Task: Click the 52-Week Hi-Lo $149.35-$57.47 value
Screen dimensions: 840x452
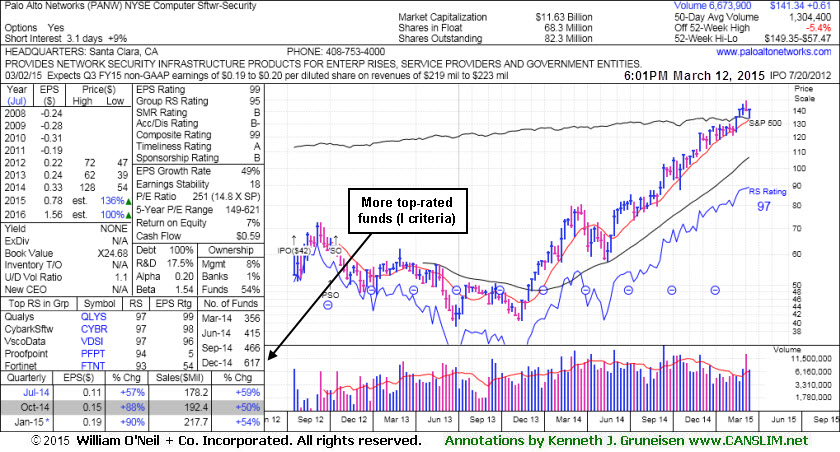Action: pyautogui.click(x=797, y=39)
